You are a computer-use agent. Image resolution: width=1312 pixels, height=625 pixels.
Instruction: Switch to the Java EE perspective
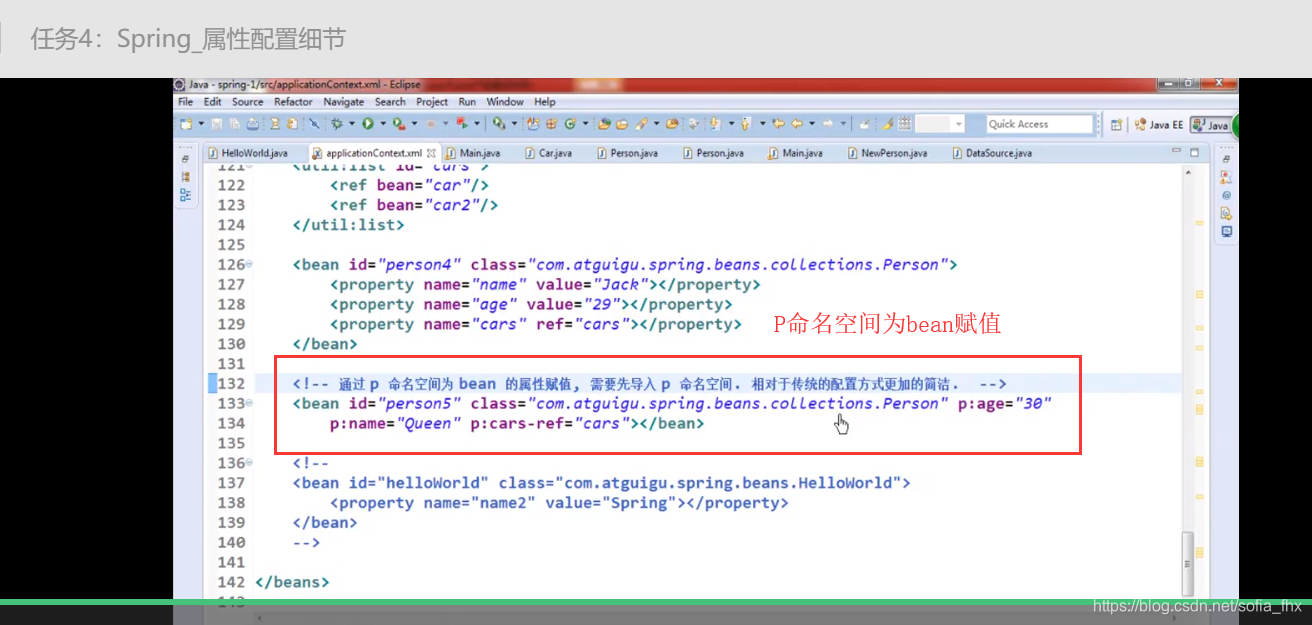1158,125
